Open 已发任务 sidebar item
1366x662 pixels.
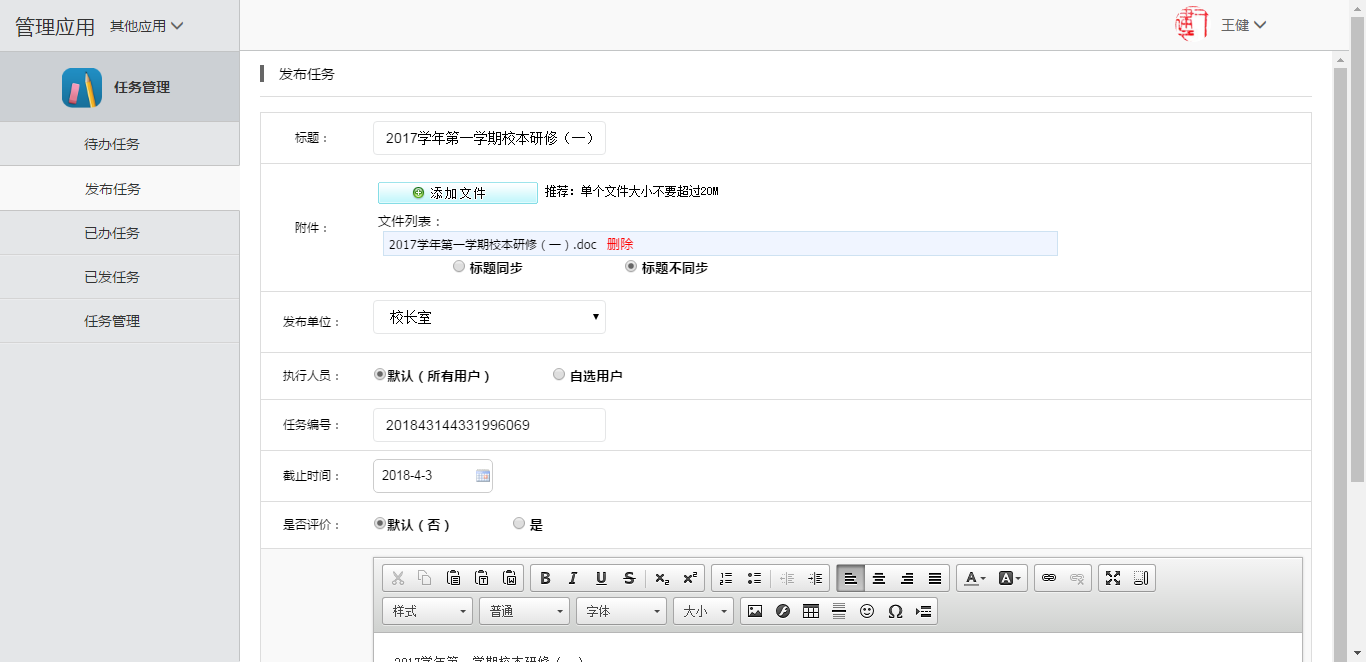pos(112,277)
